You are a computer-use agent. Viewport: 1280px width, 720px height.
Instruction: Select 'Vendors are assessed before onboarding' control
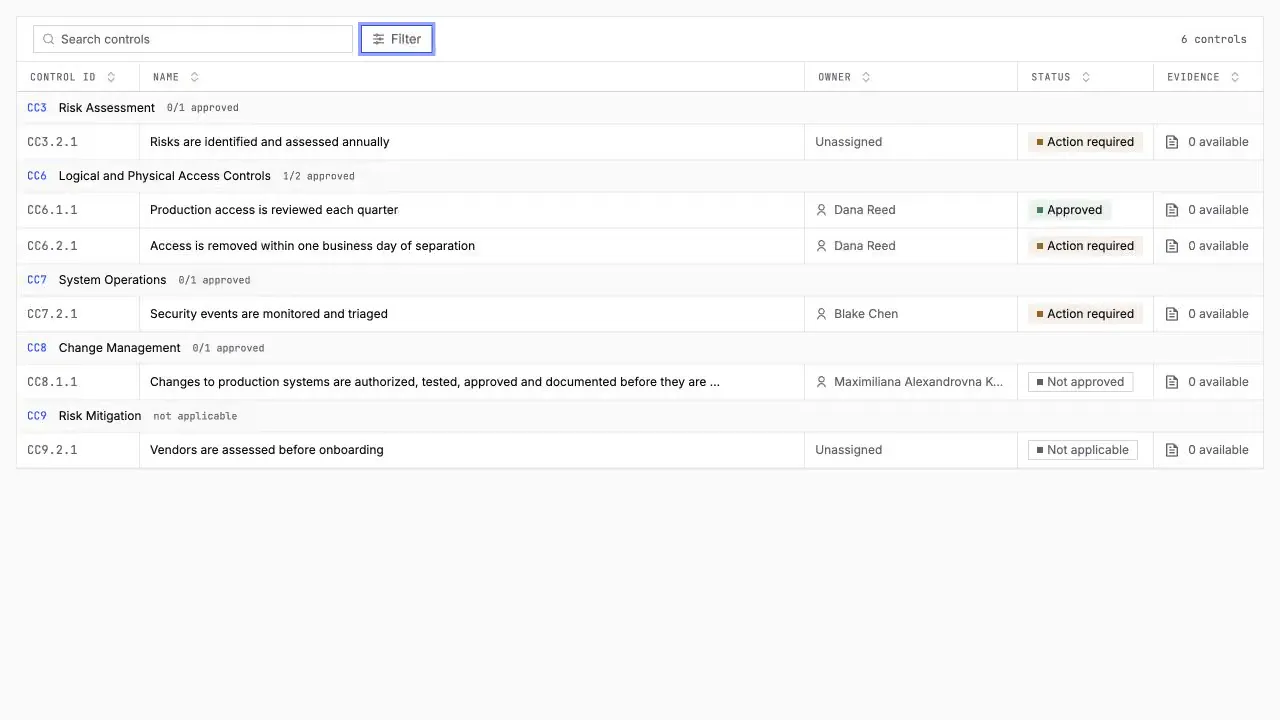tap(267, 450)
